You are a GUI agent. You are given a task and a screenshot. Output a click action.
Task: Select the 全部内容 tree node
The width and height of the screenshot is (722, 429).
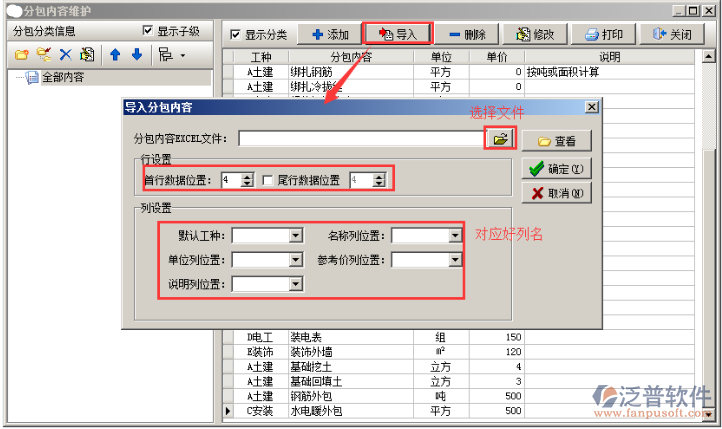point(63,77)
